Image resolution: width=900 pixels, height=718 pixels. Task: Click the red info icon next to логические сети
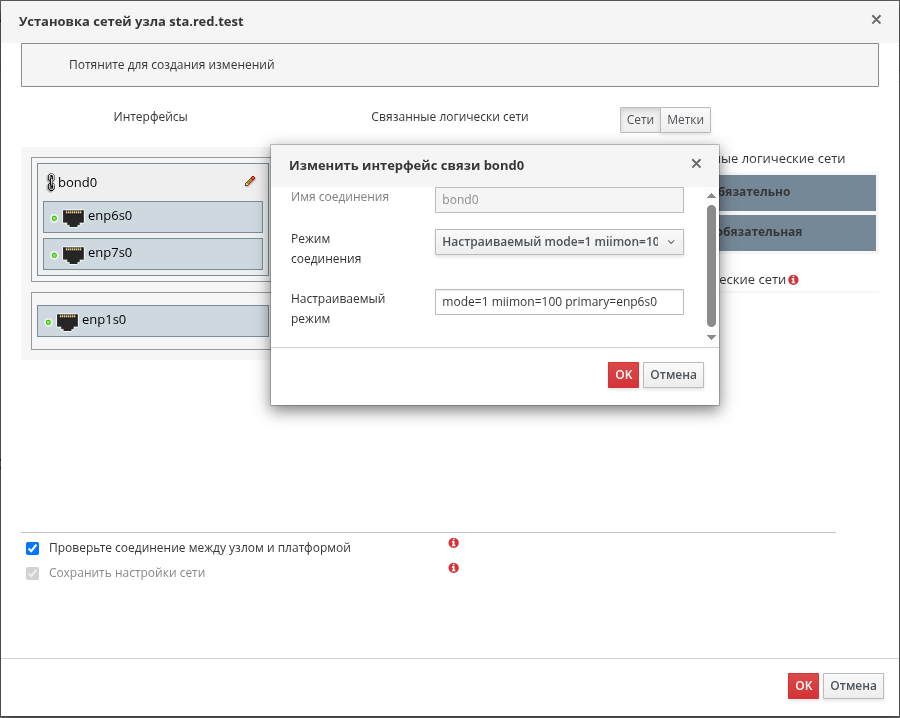tap(793, 280)
